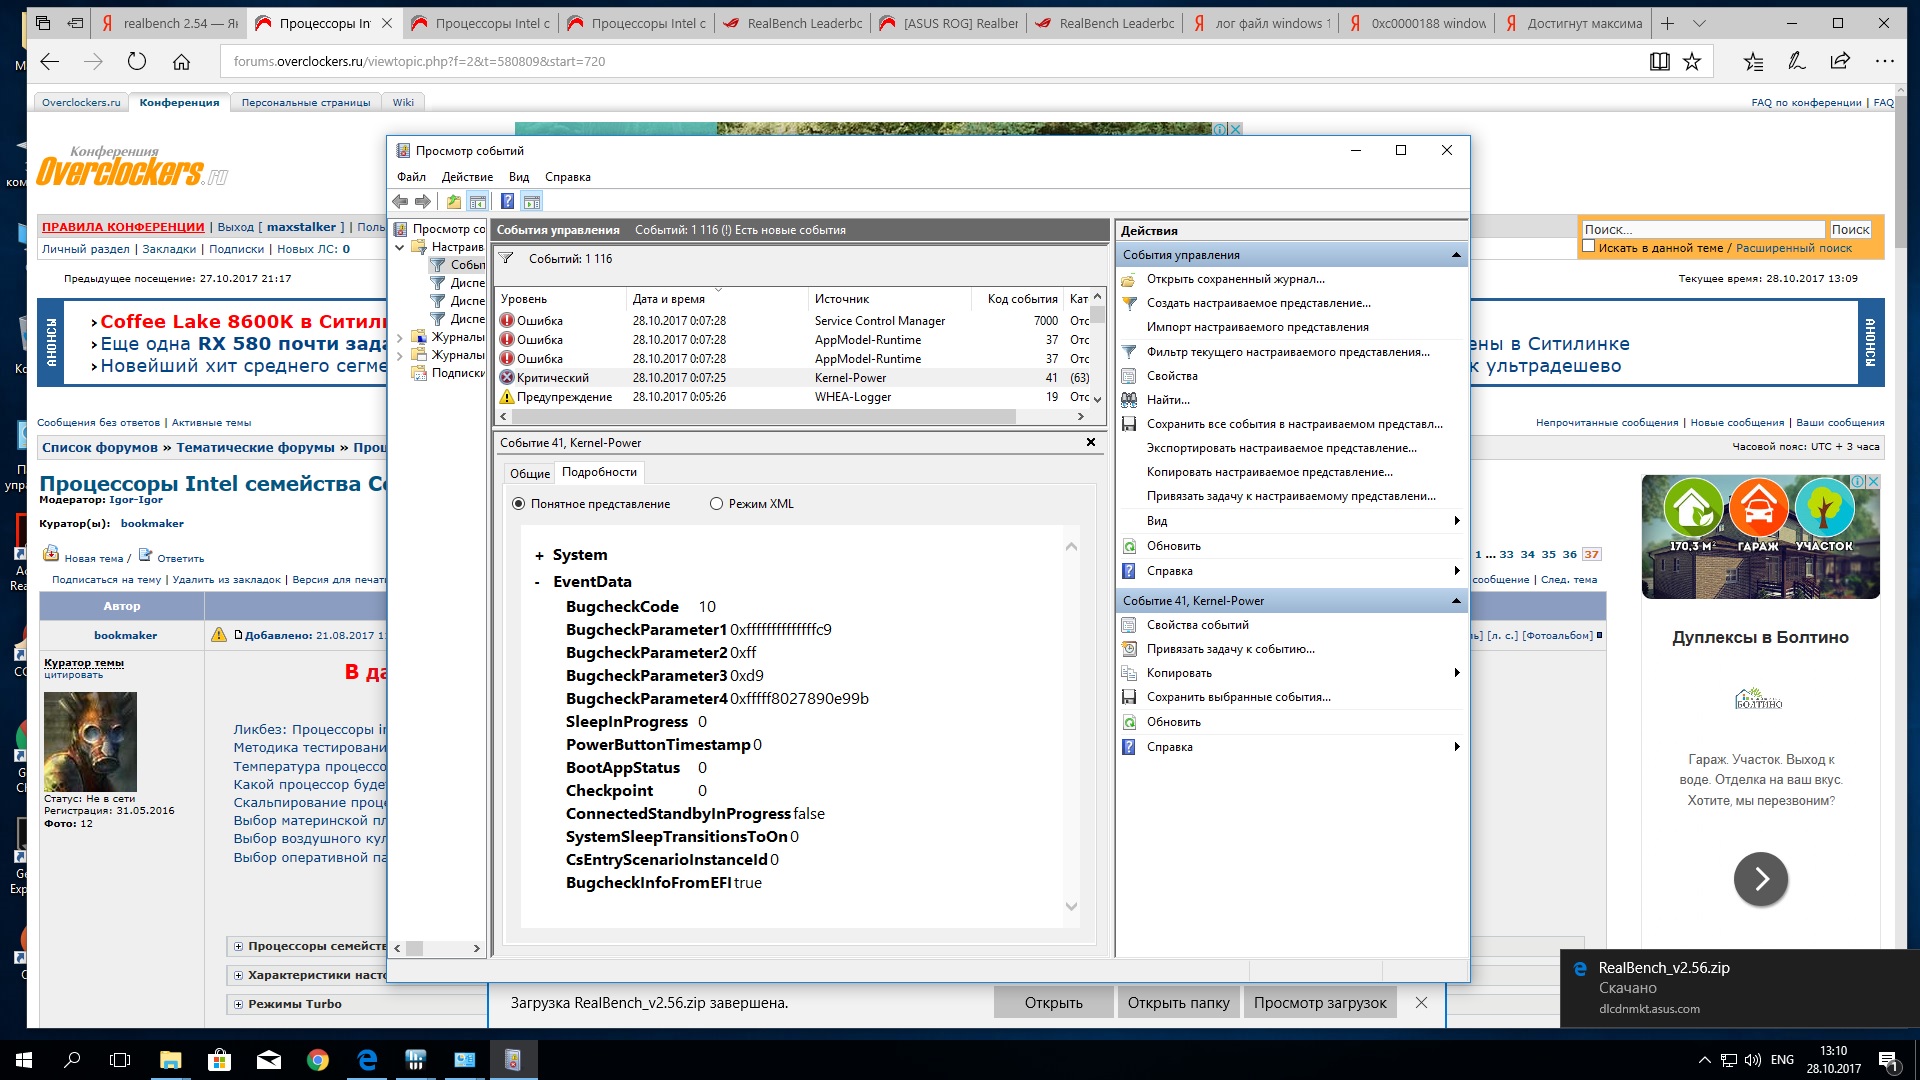This screenshot has height=1080, width=1920.
Task: Click the Find binoculars icon in Actions
Action: coord(1129,400)
